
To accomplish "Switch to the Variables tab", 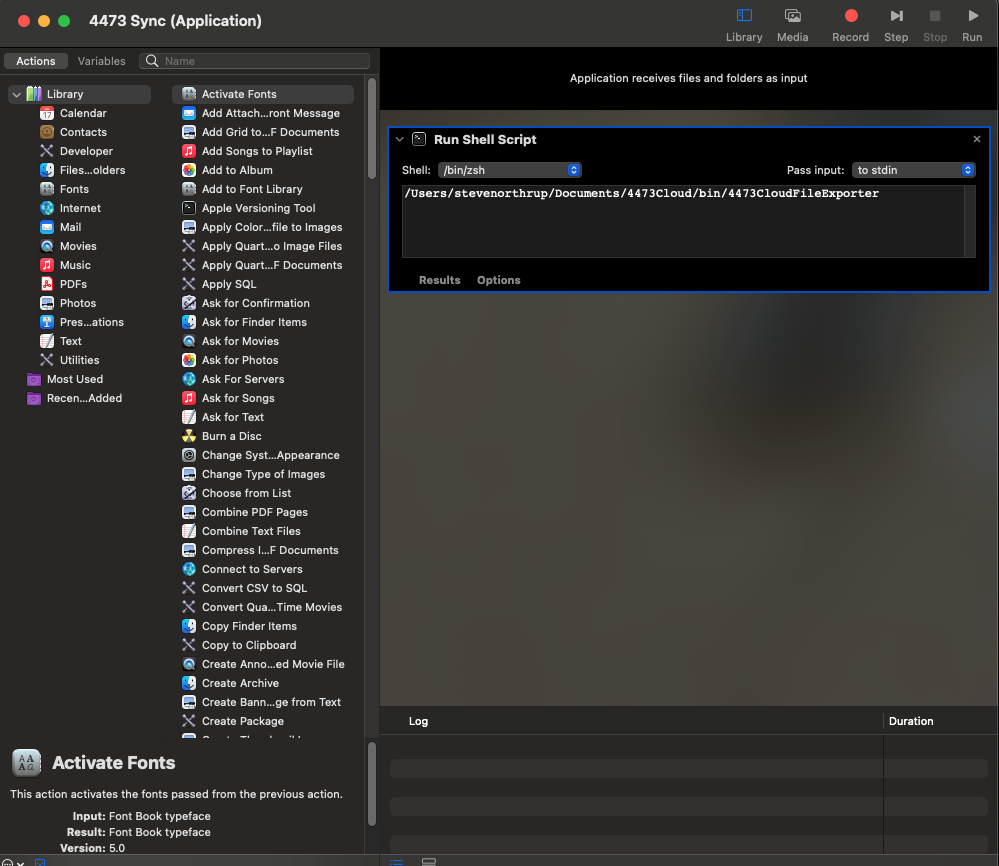I will pos(101,61).
